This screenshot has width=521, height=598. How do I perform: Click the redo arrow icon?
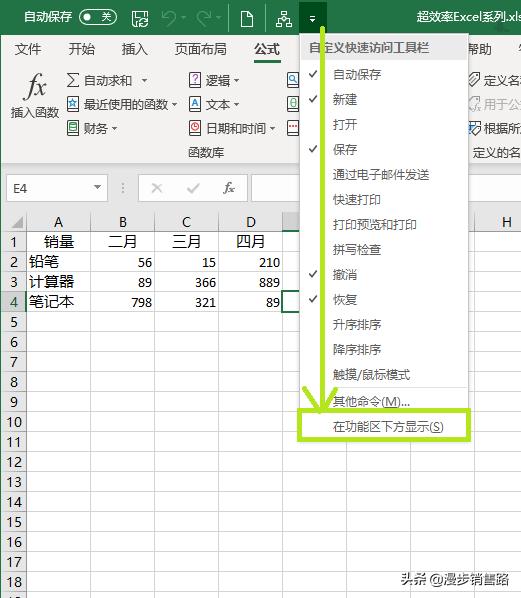coord(204,18)
